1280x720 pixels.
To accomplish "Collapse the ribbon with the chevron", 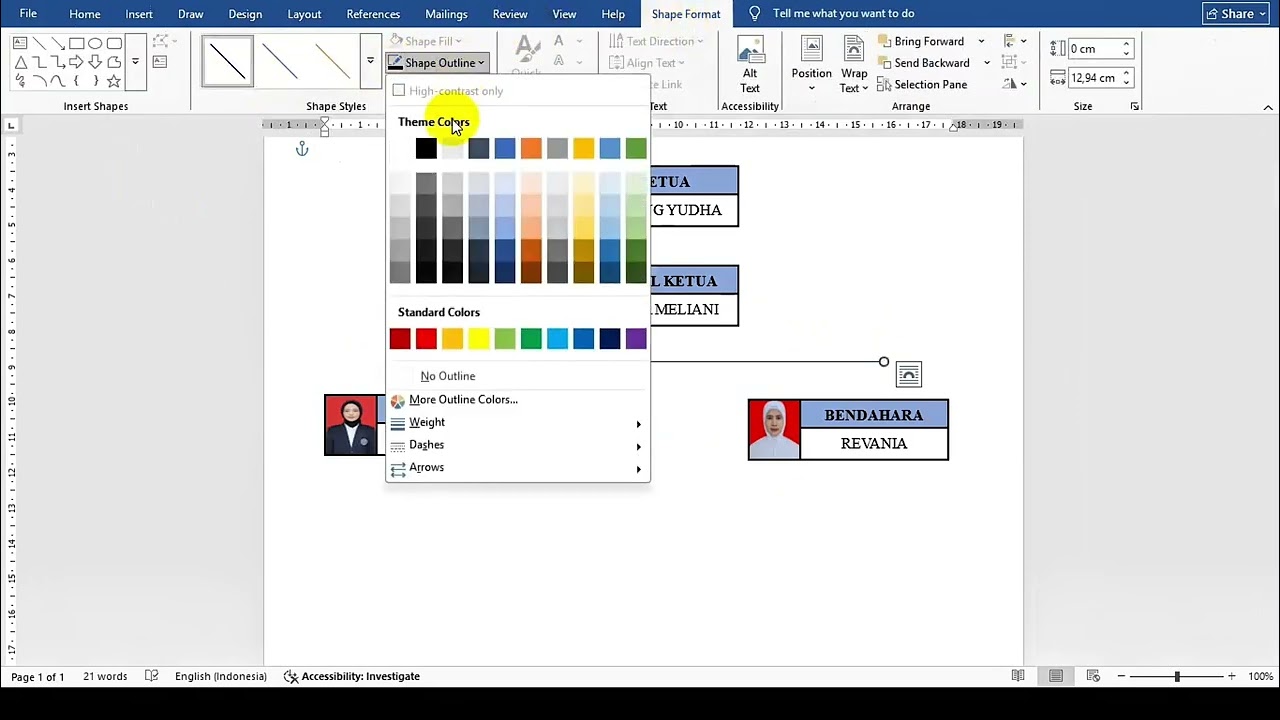I will 1268,107.
